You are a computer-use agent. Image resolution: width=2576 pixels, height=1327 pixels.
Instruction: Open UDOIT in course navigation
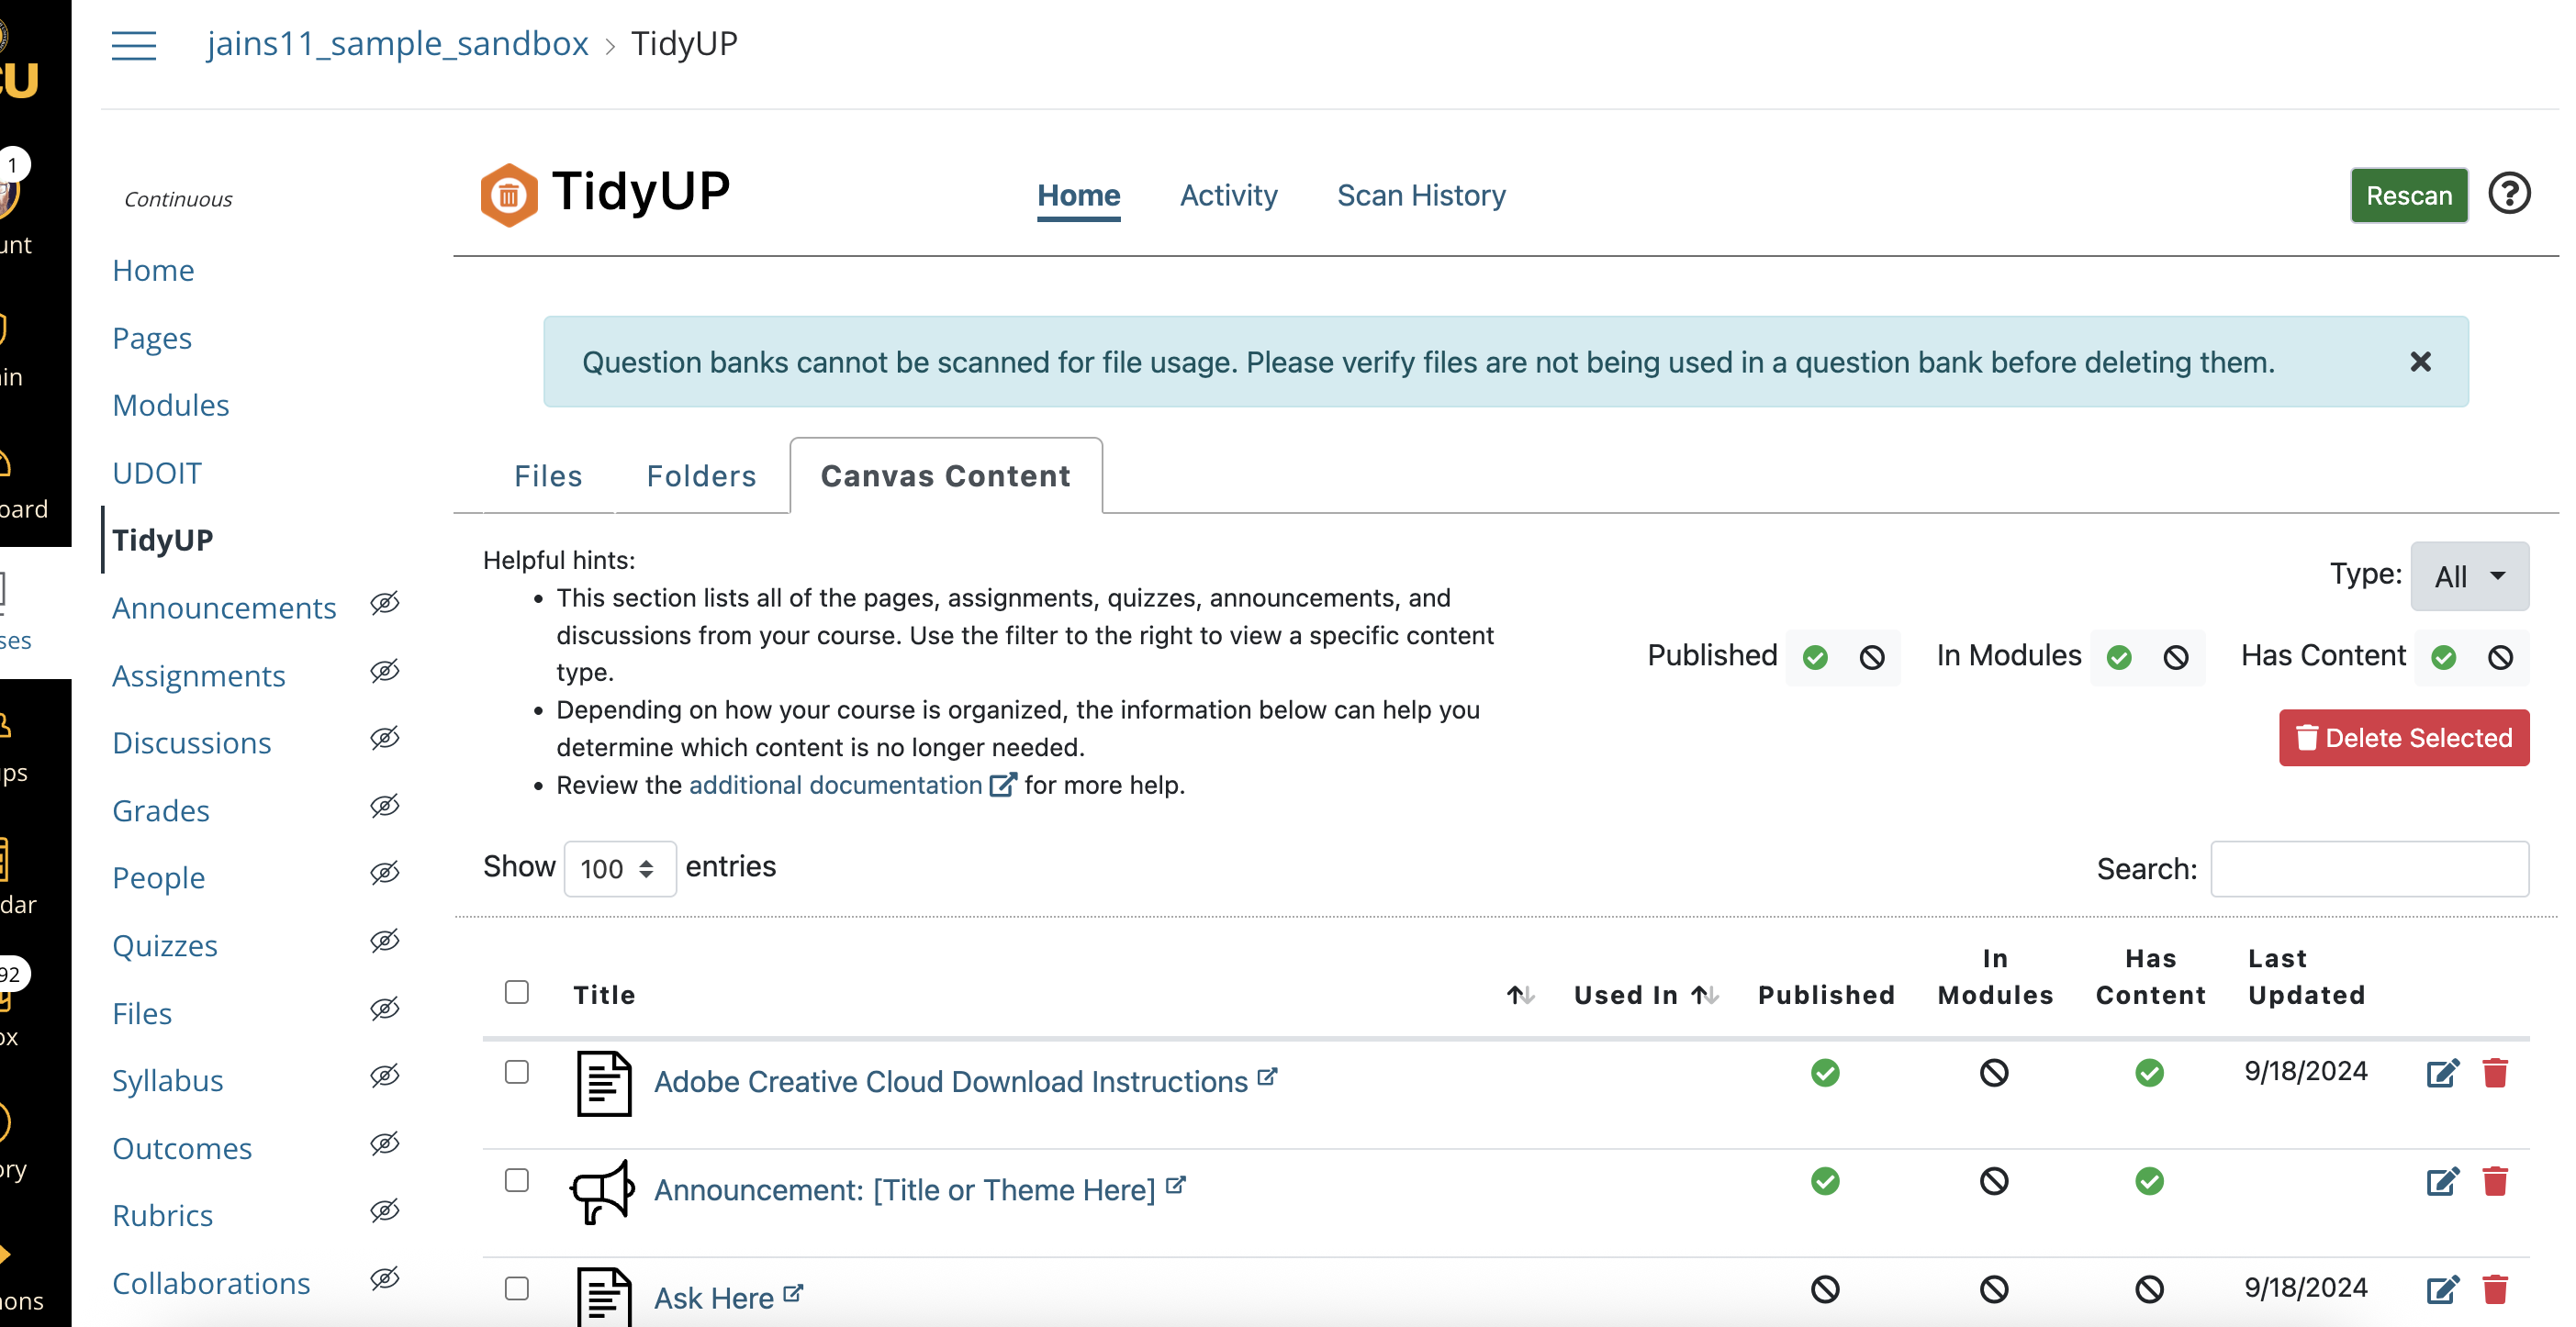click(157, 473)
